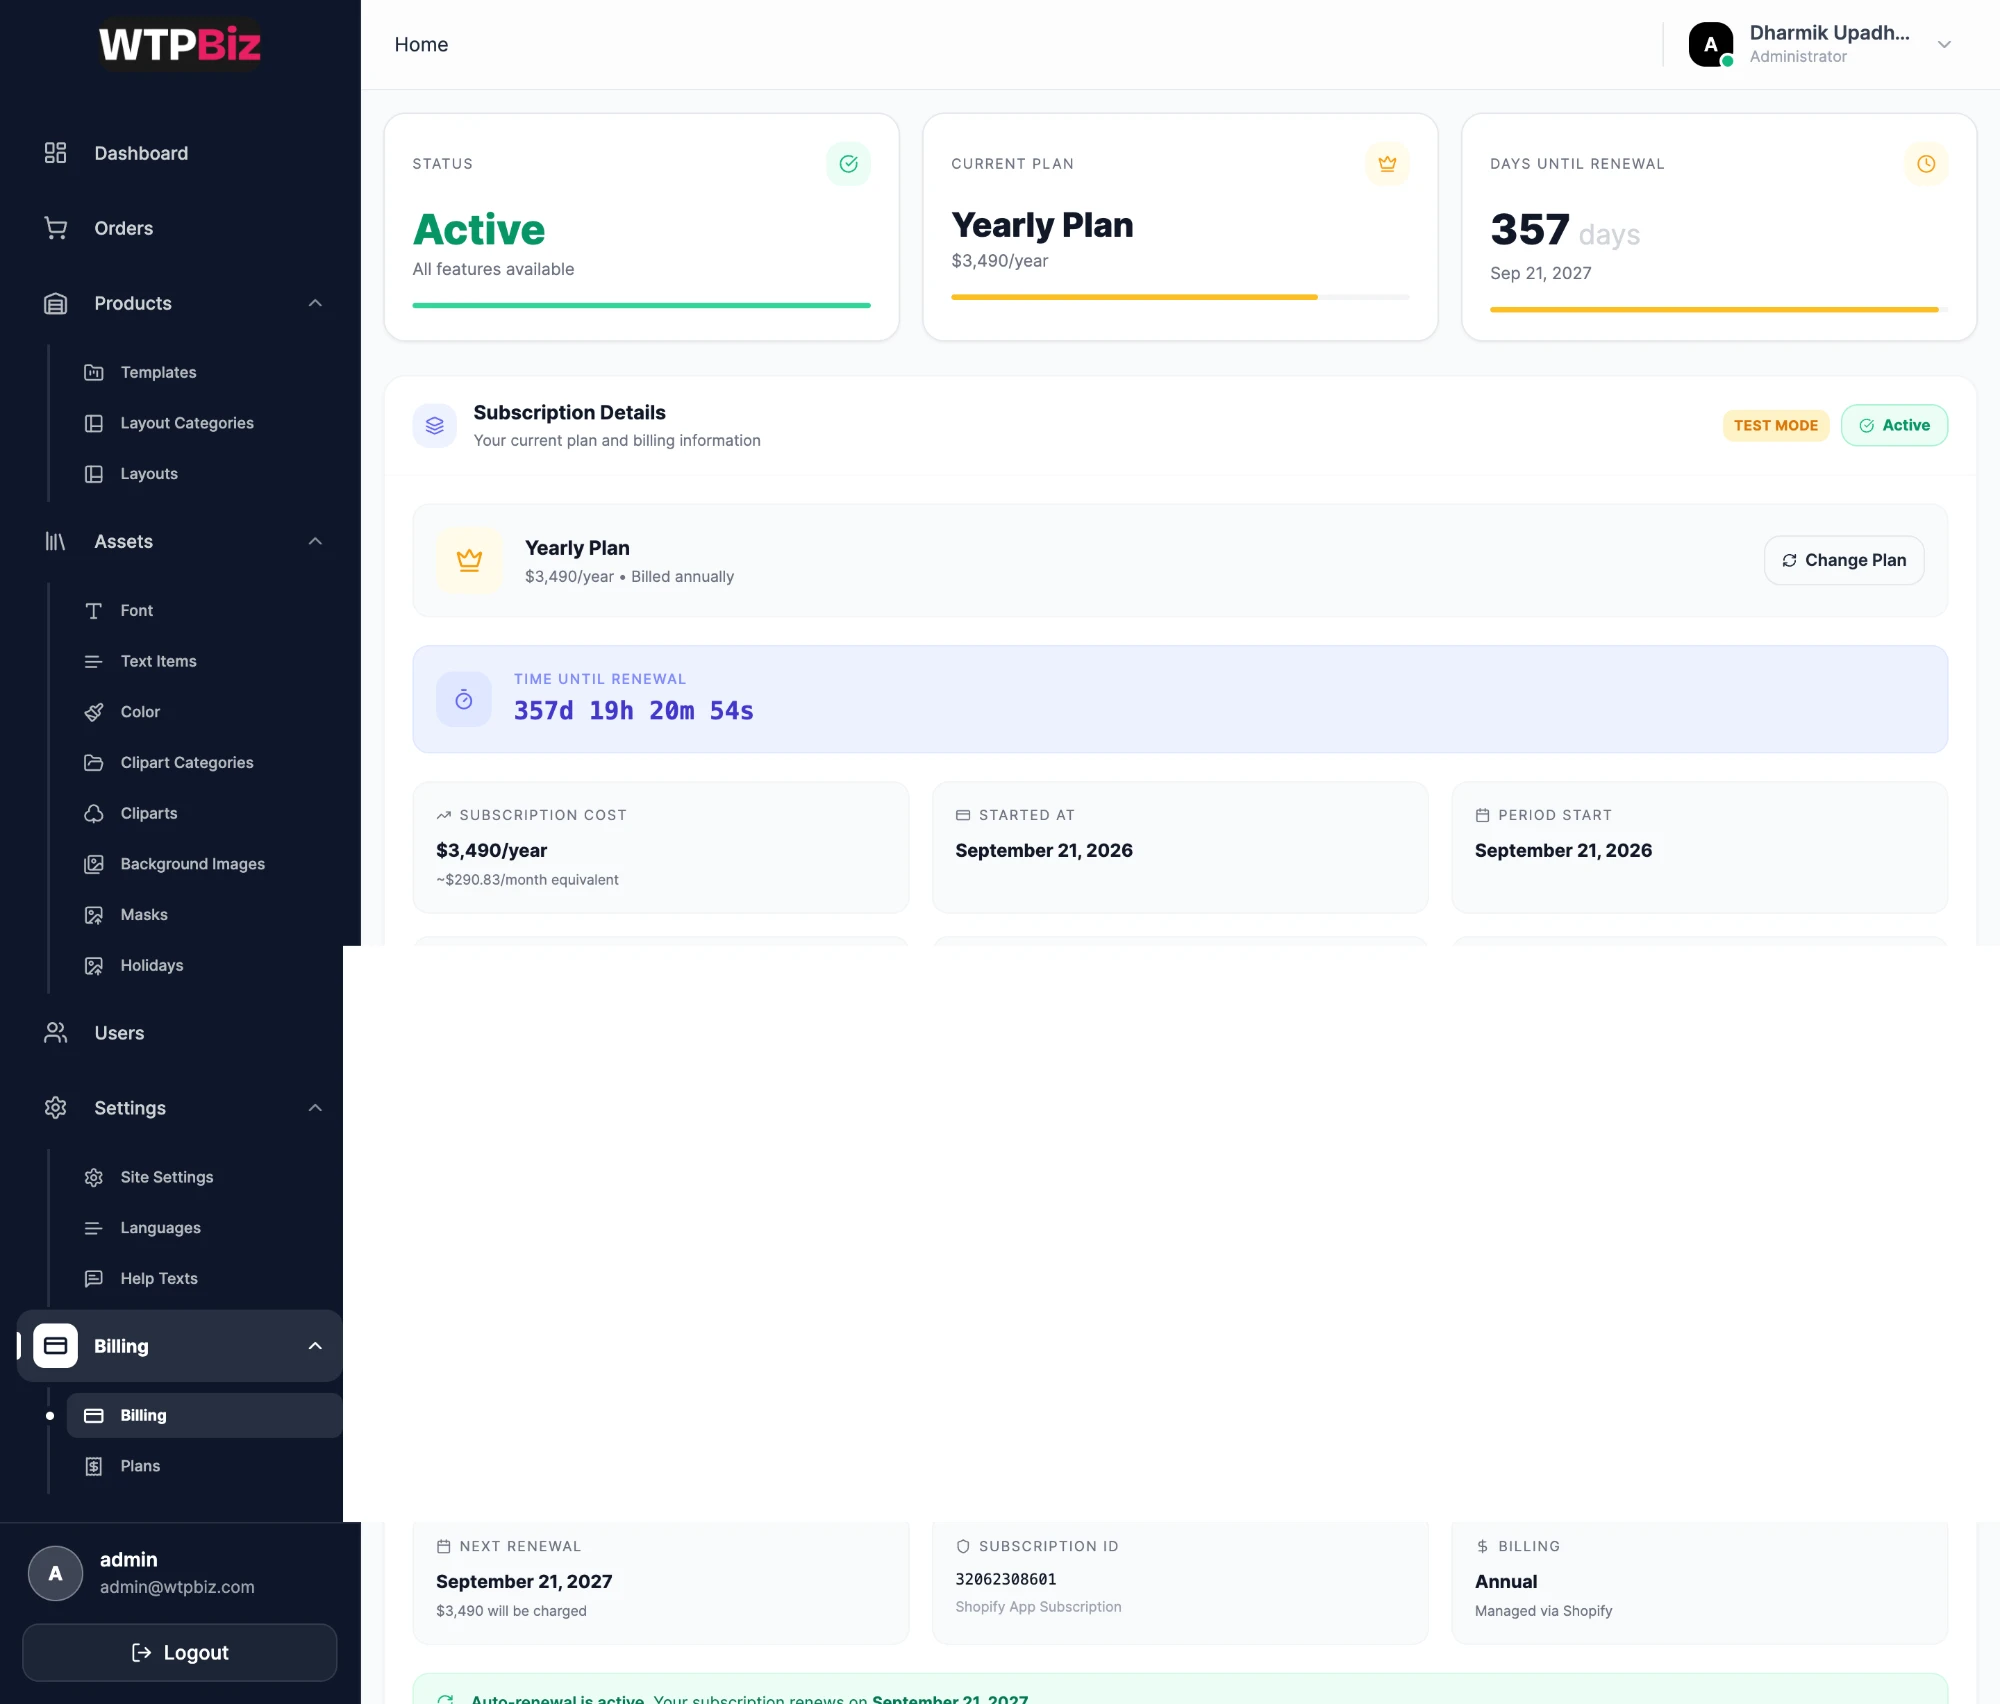Click the Products box icon

pyautogui.click(x=56, y=303)
